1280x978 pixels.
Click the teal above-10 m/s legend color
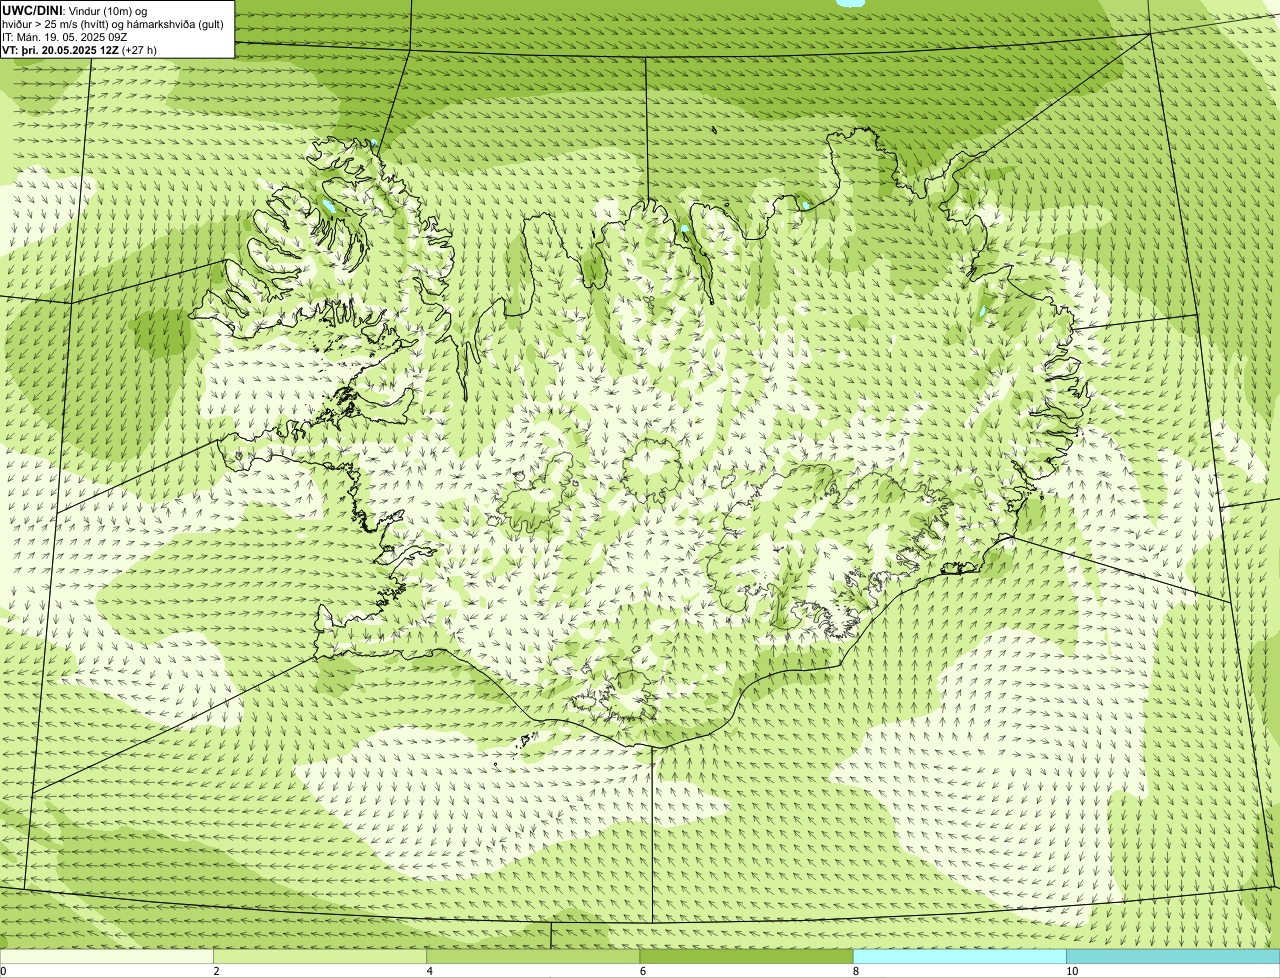point(1173,957)
